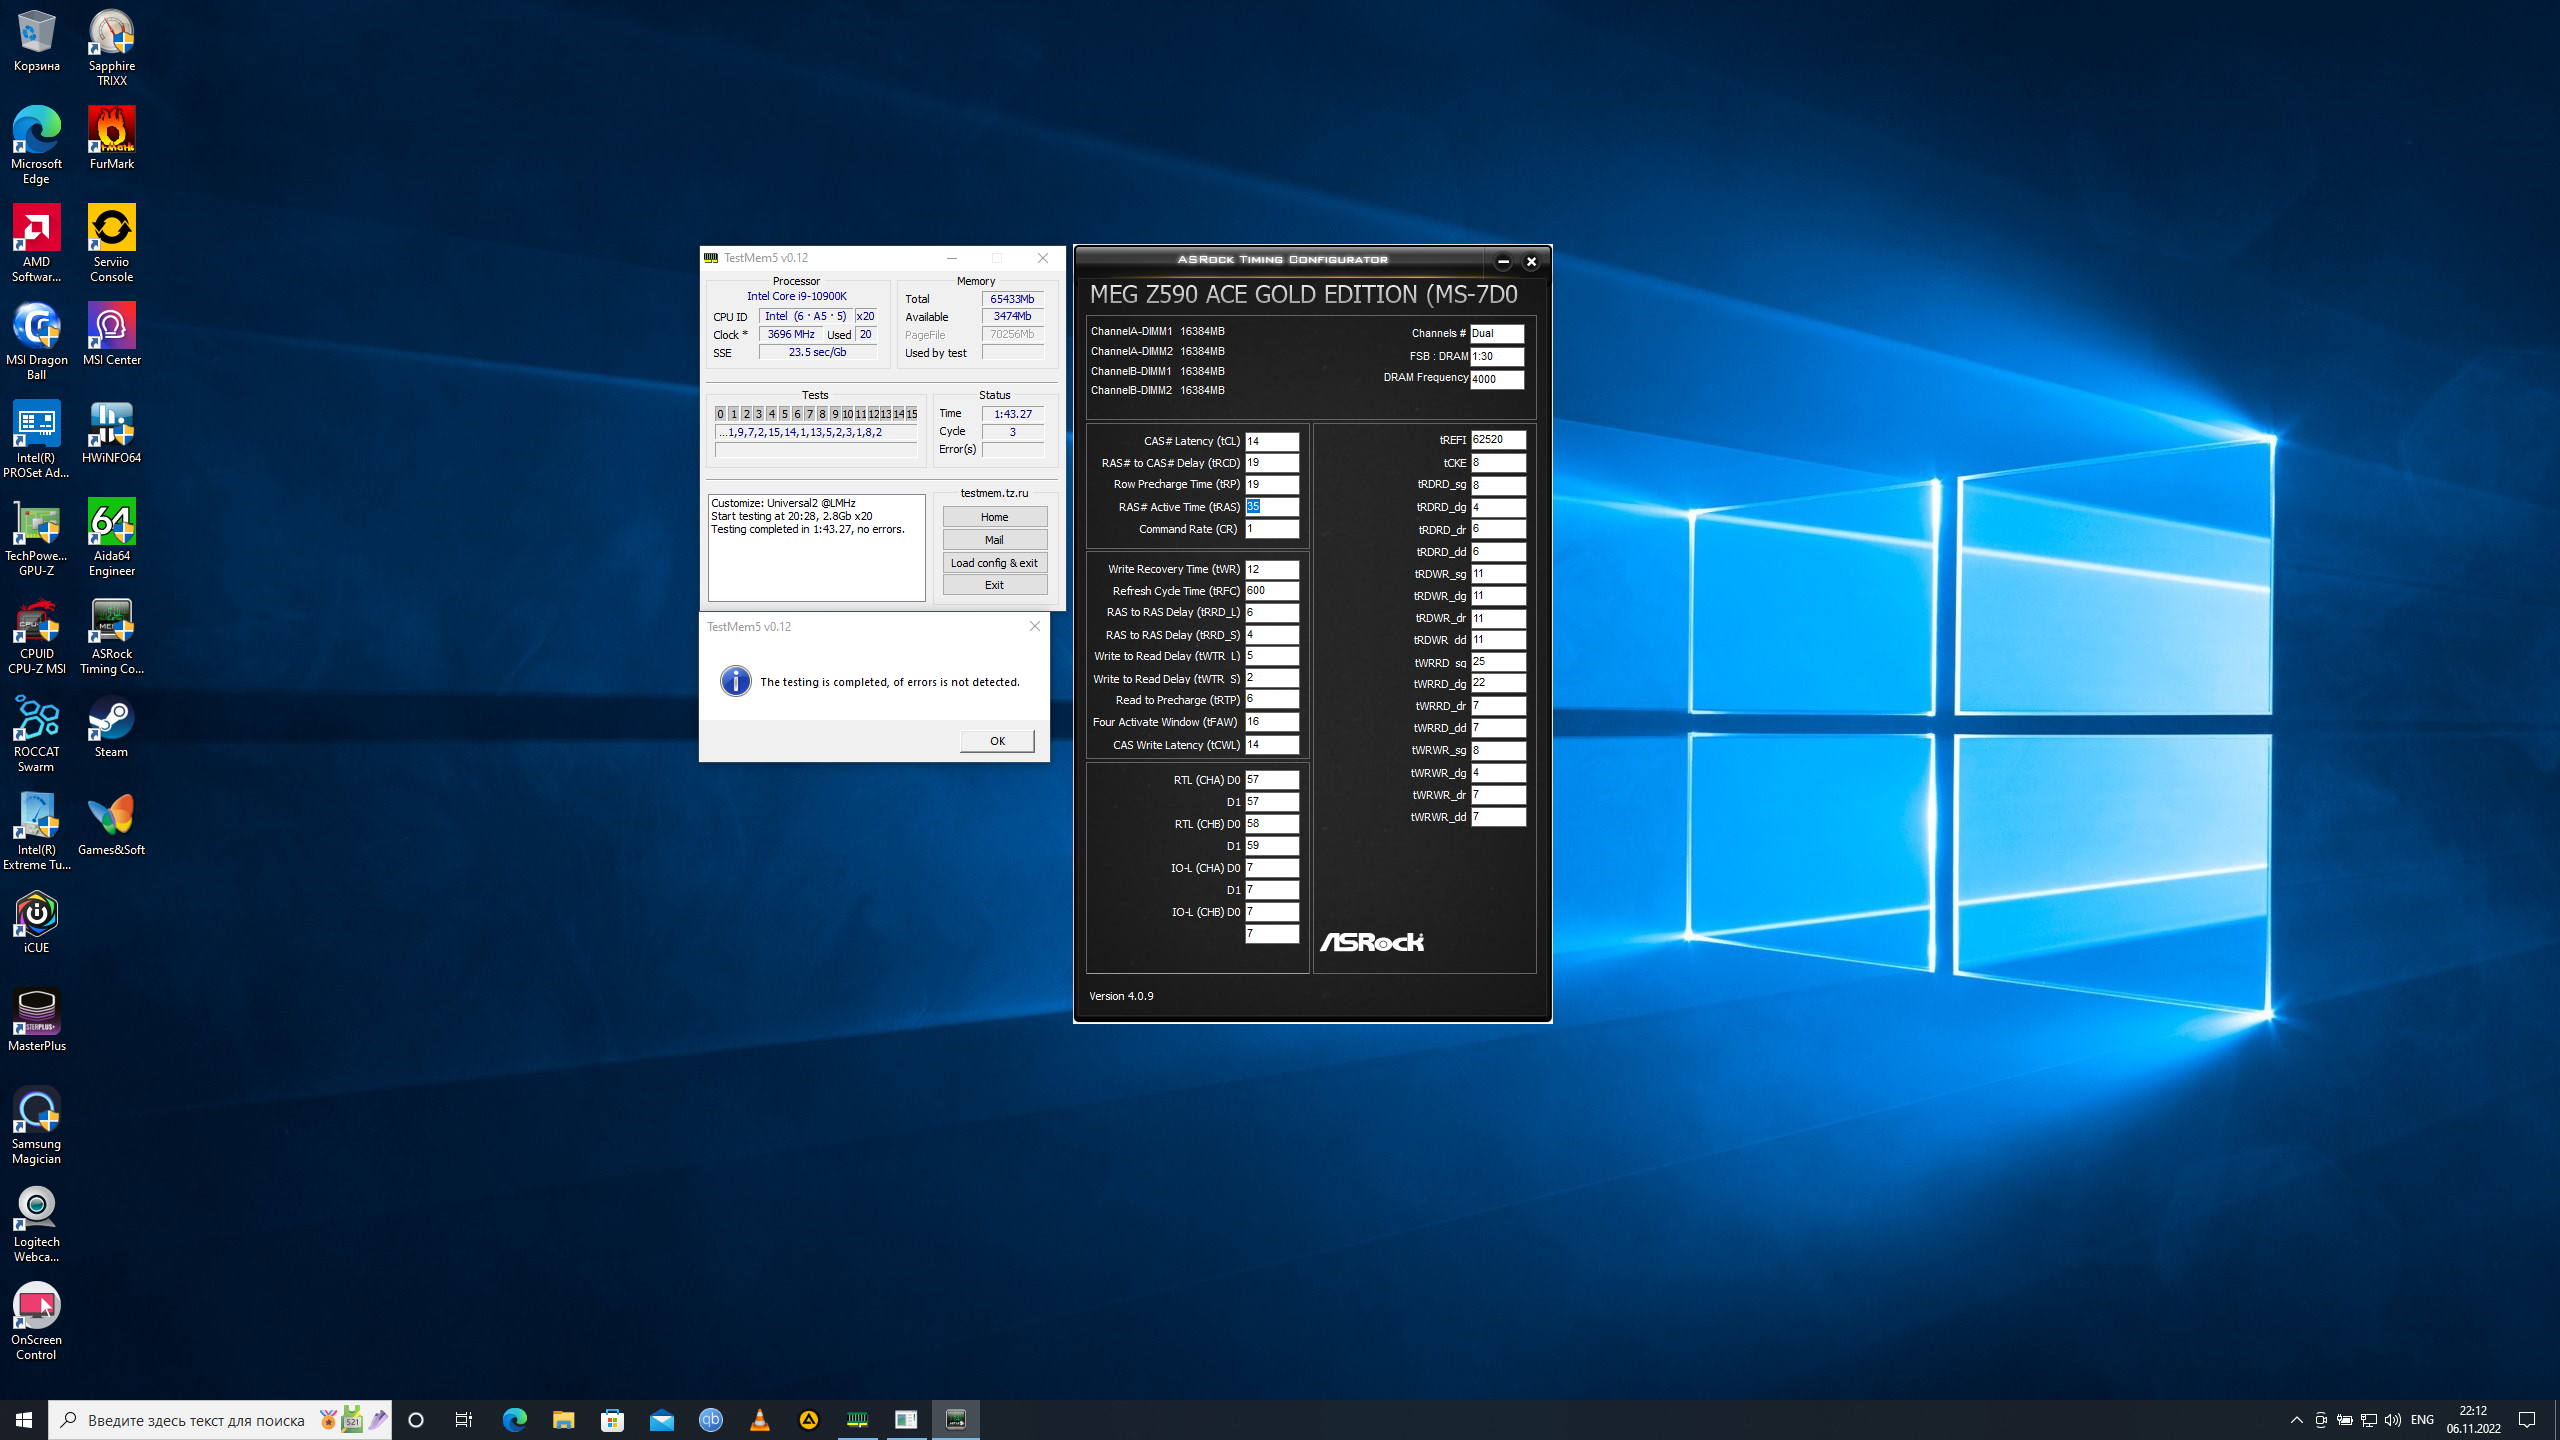This screenshot has width=2560, height=1440.
Task: Click the Mail button in TestMem5
Action: tap(994, 540)
